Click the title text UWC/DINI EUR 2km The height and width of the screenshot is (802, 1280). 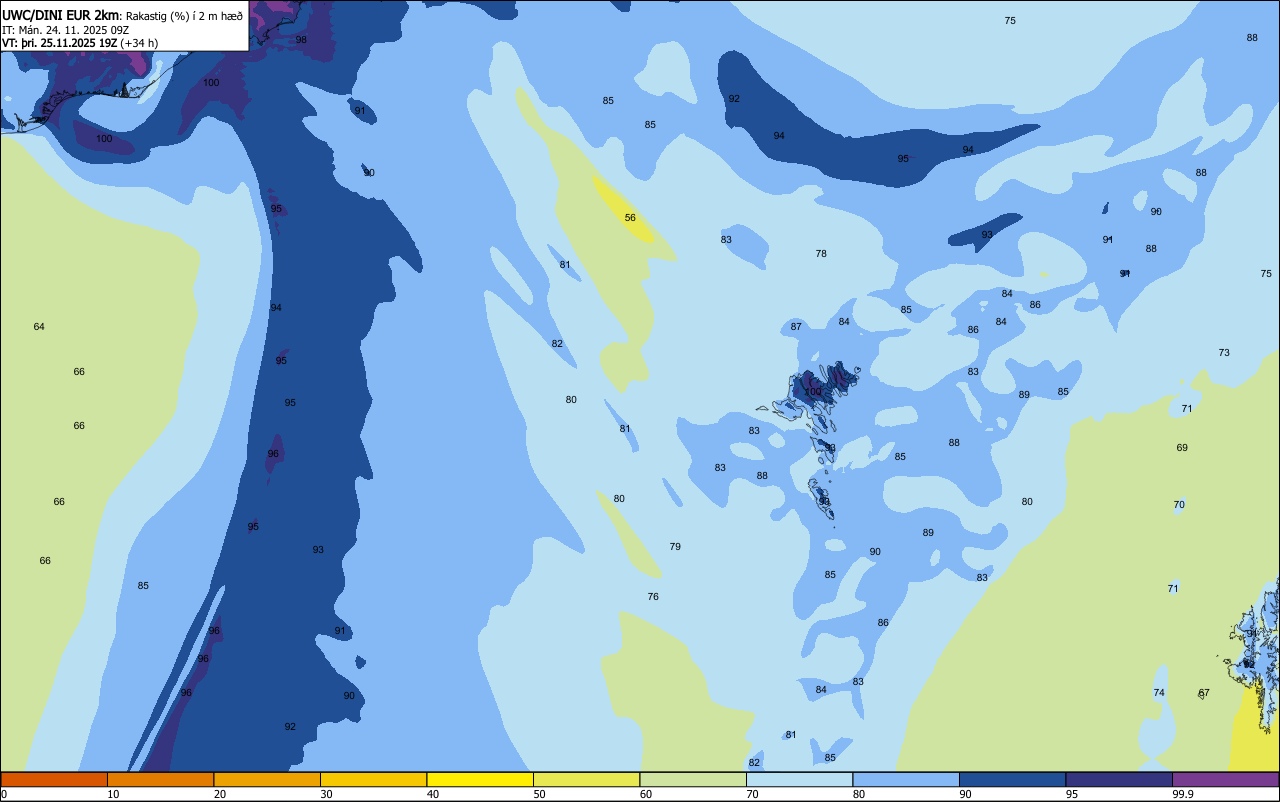click(x=61, y=15)
